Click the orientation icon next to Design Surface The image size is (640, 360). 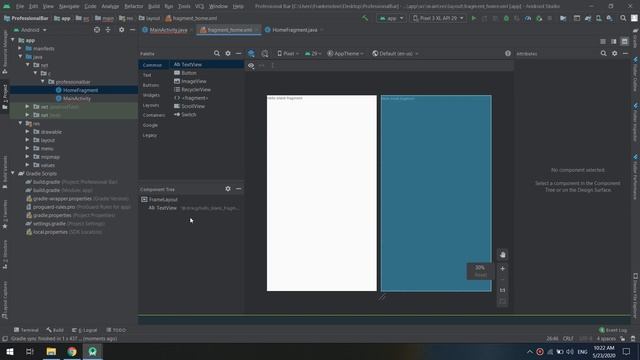pyautogui.click(x=265, y=53)
